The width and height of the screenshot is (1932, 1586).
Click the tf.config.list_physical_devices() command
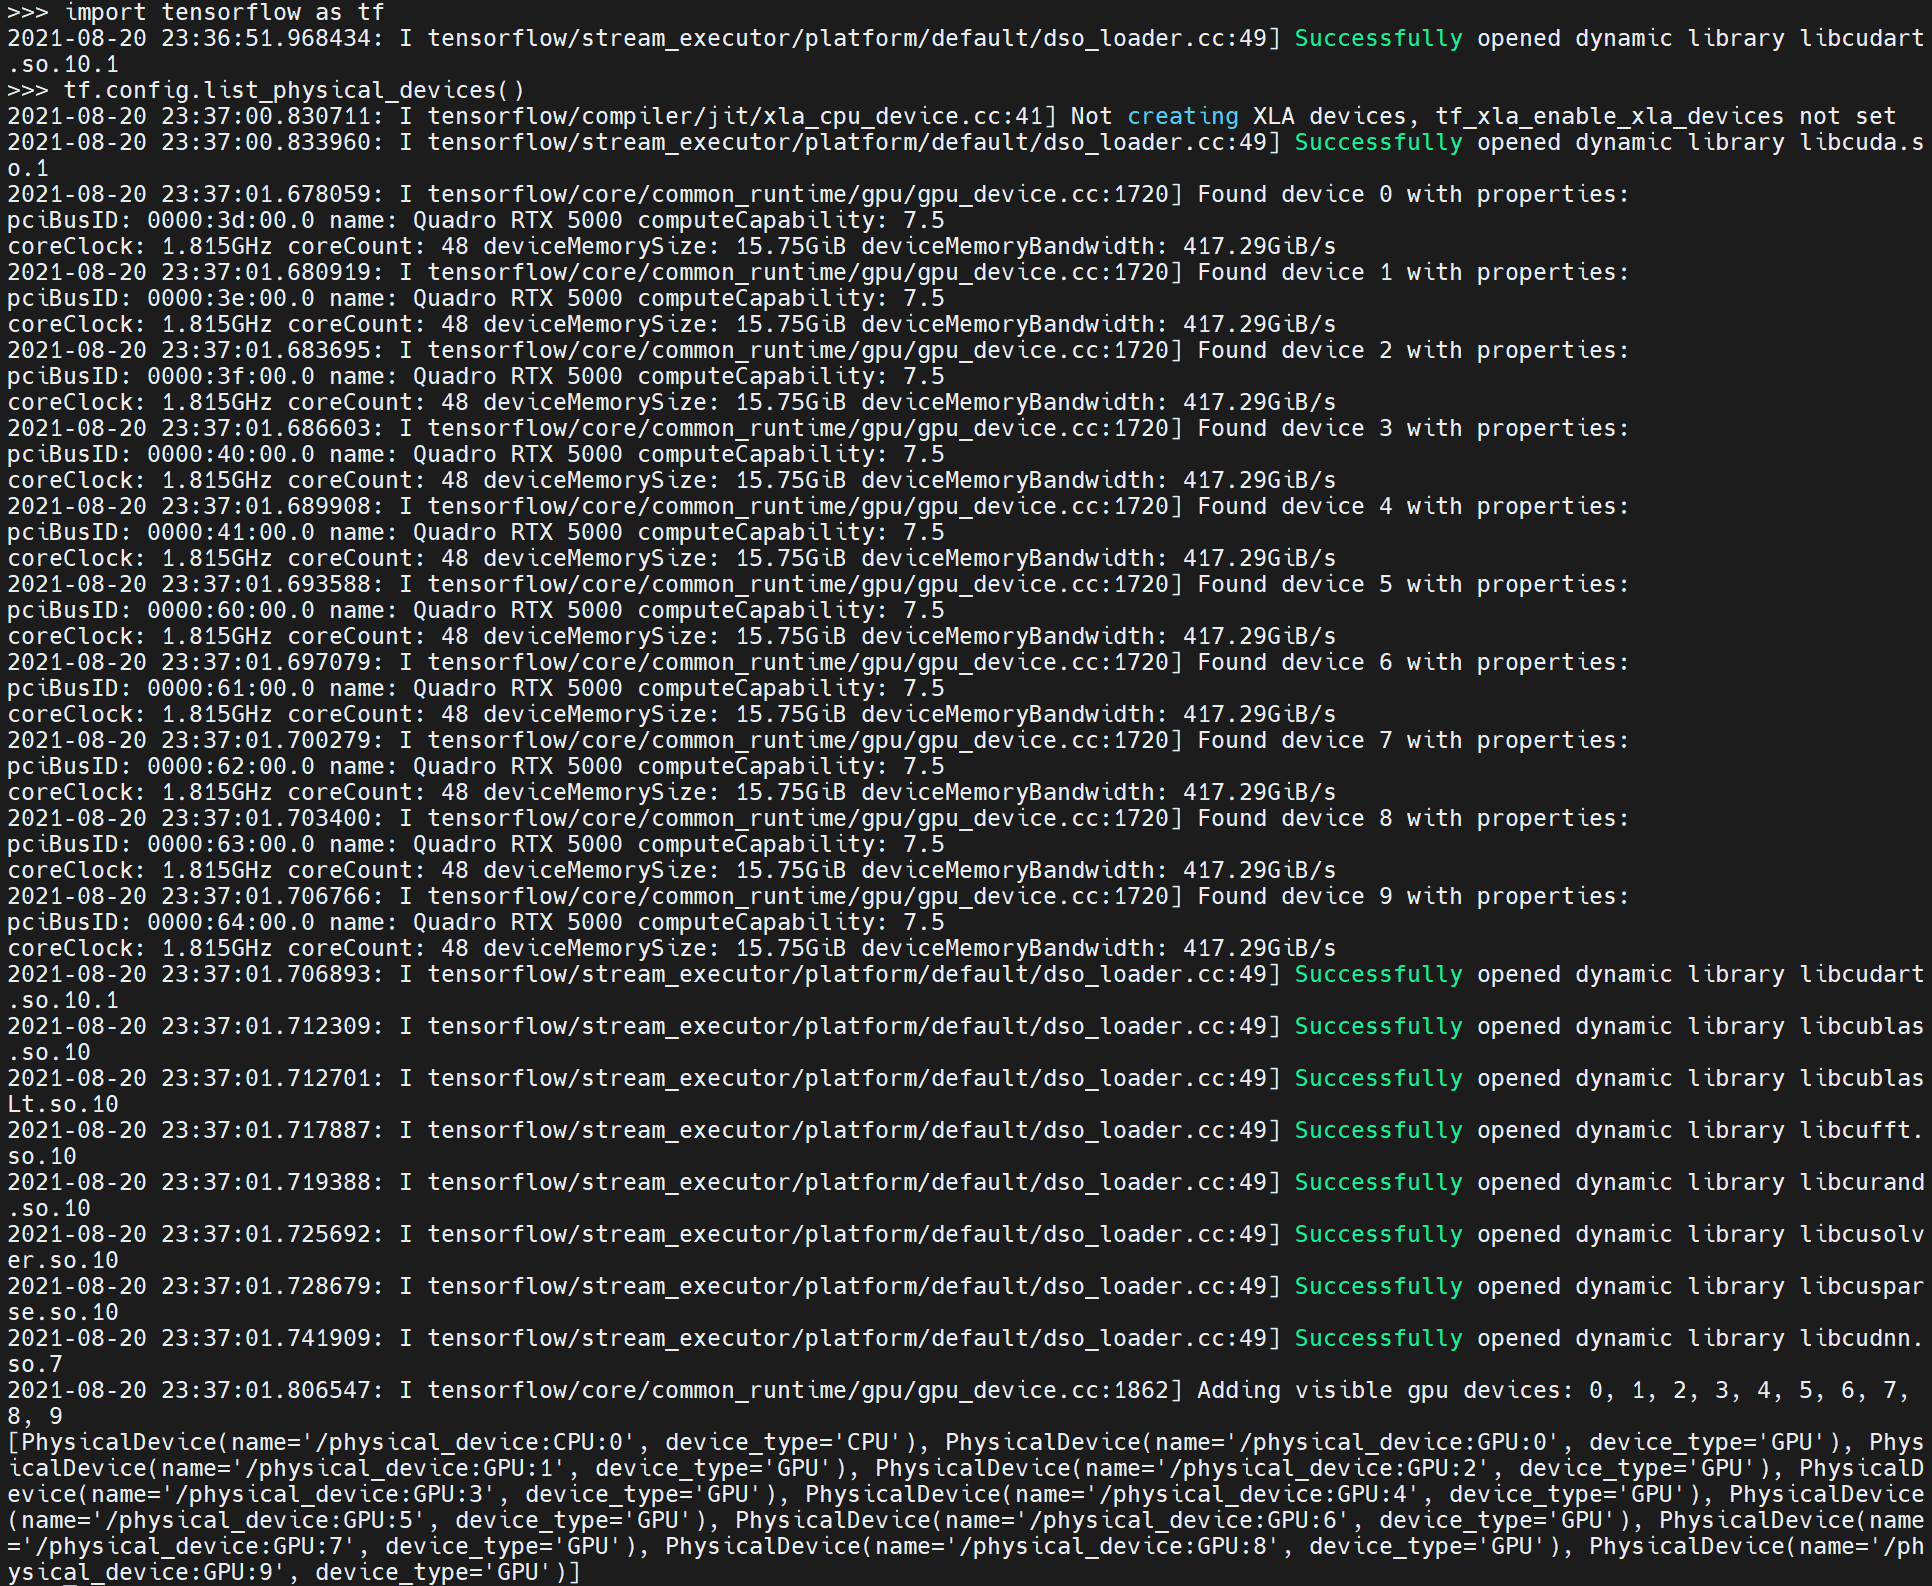tap(294, 90)
